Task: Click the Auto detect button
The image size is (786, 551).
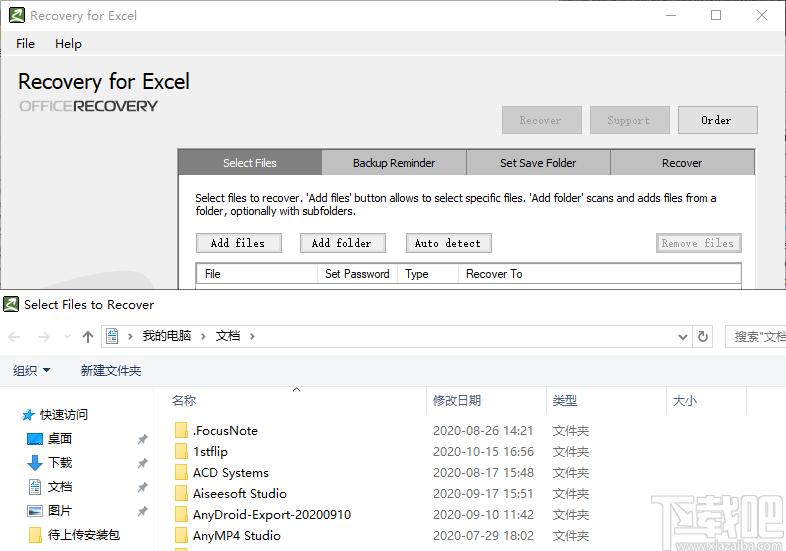Action: tap(448, 243)
